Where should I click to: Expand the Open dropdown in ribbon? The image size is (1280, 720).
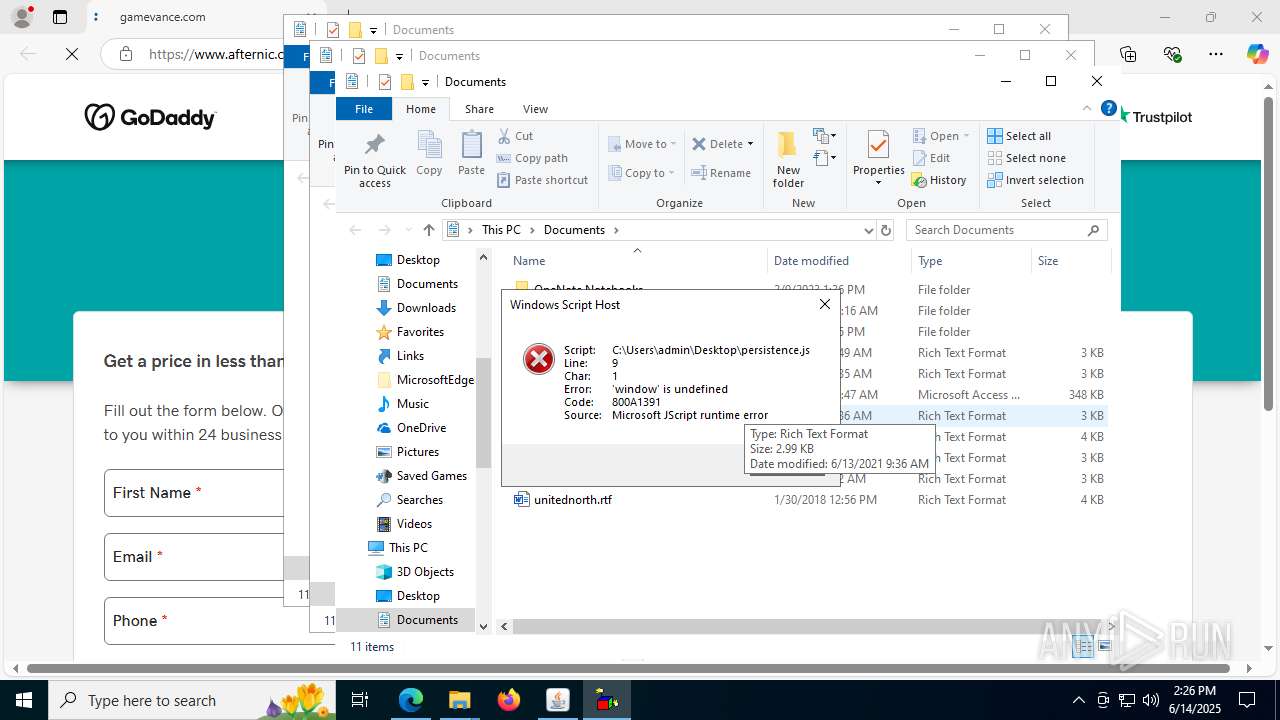coord(967,136)
